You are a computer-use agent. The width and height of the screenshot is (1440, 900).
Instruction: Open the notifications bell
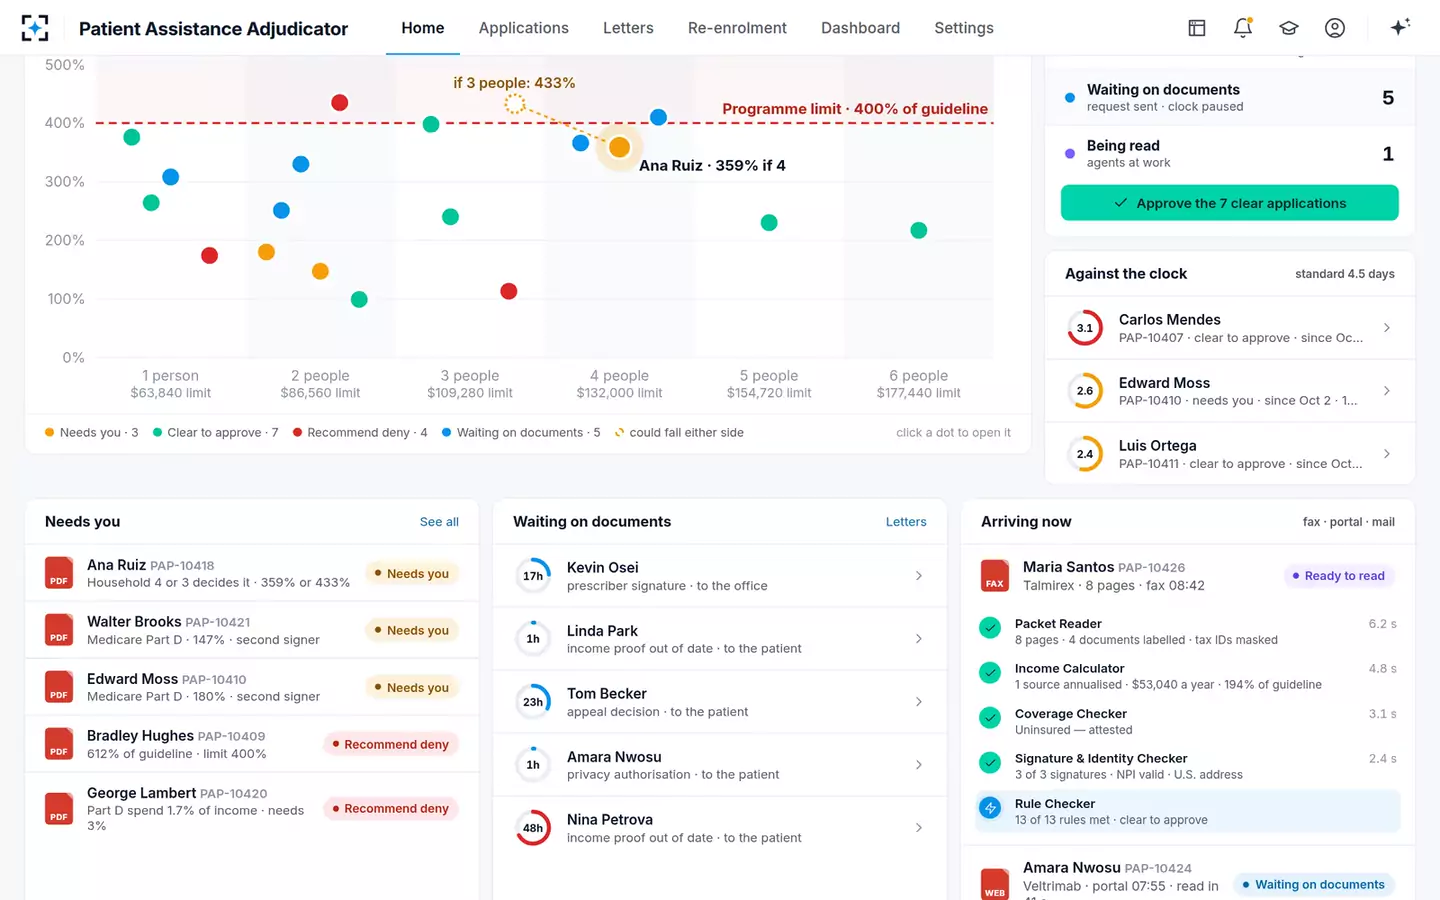click(1243, 28)
